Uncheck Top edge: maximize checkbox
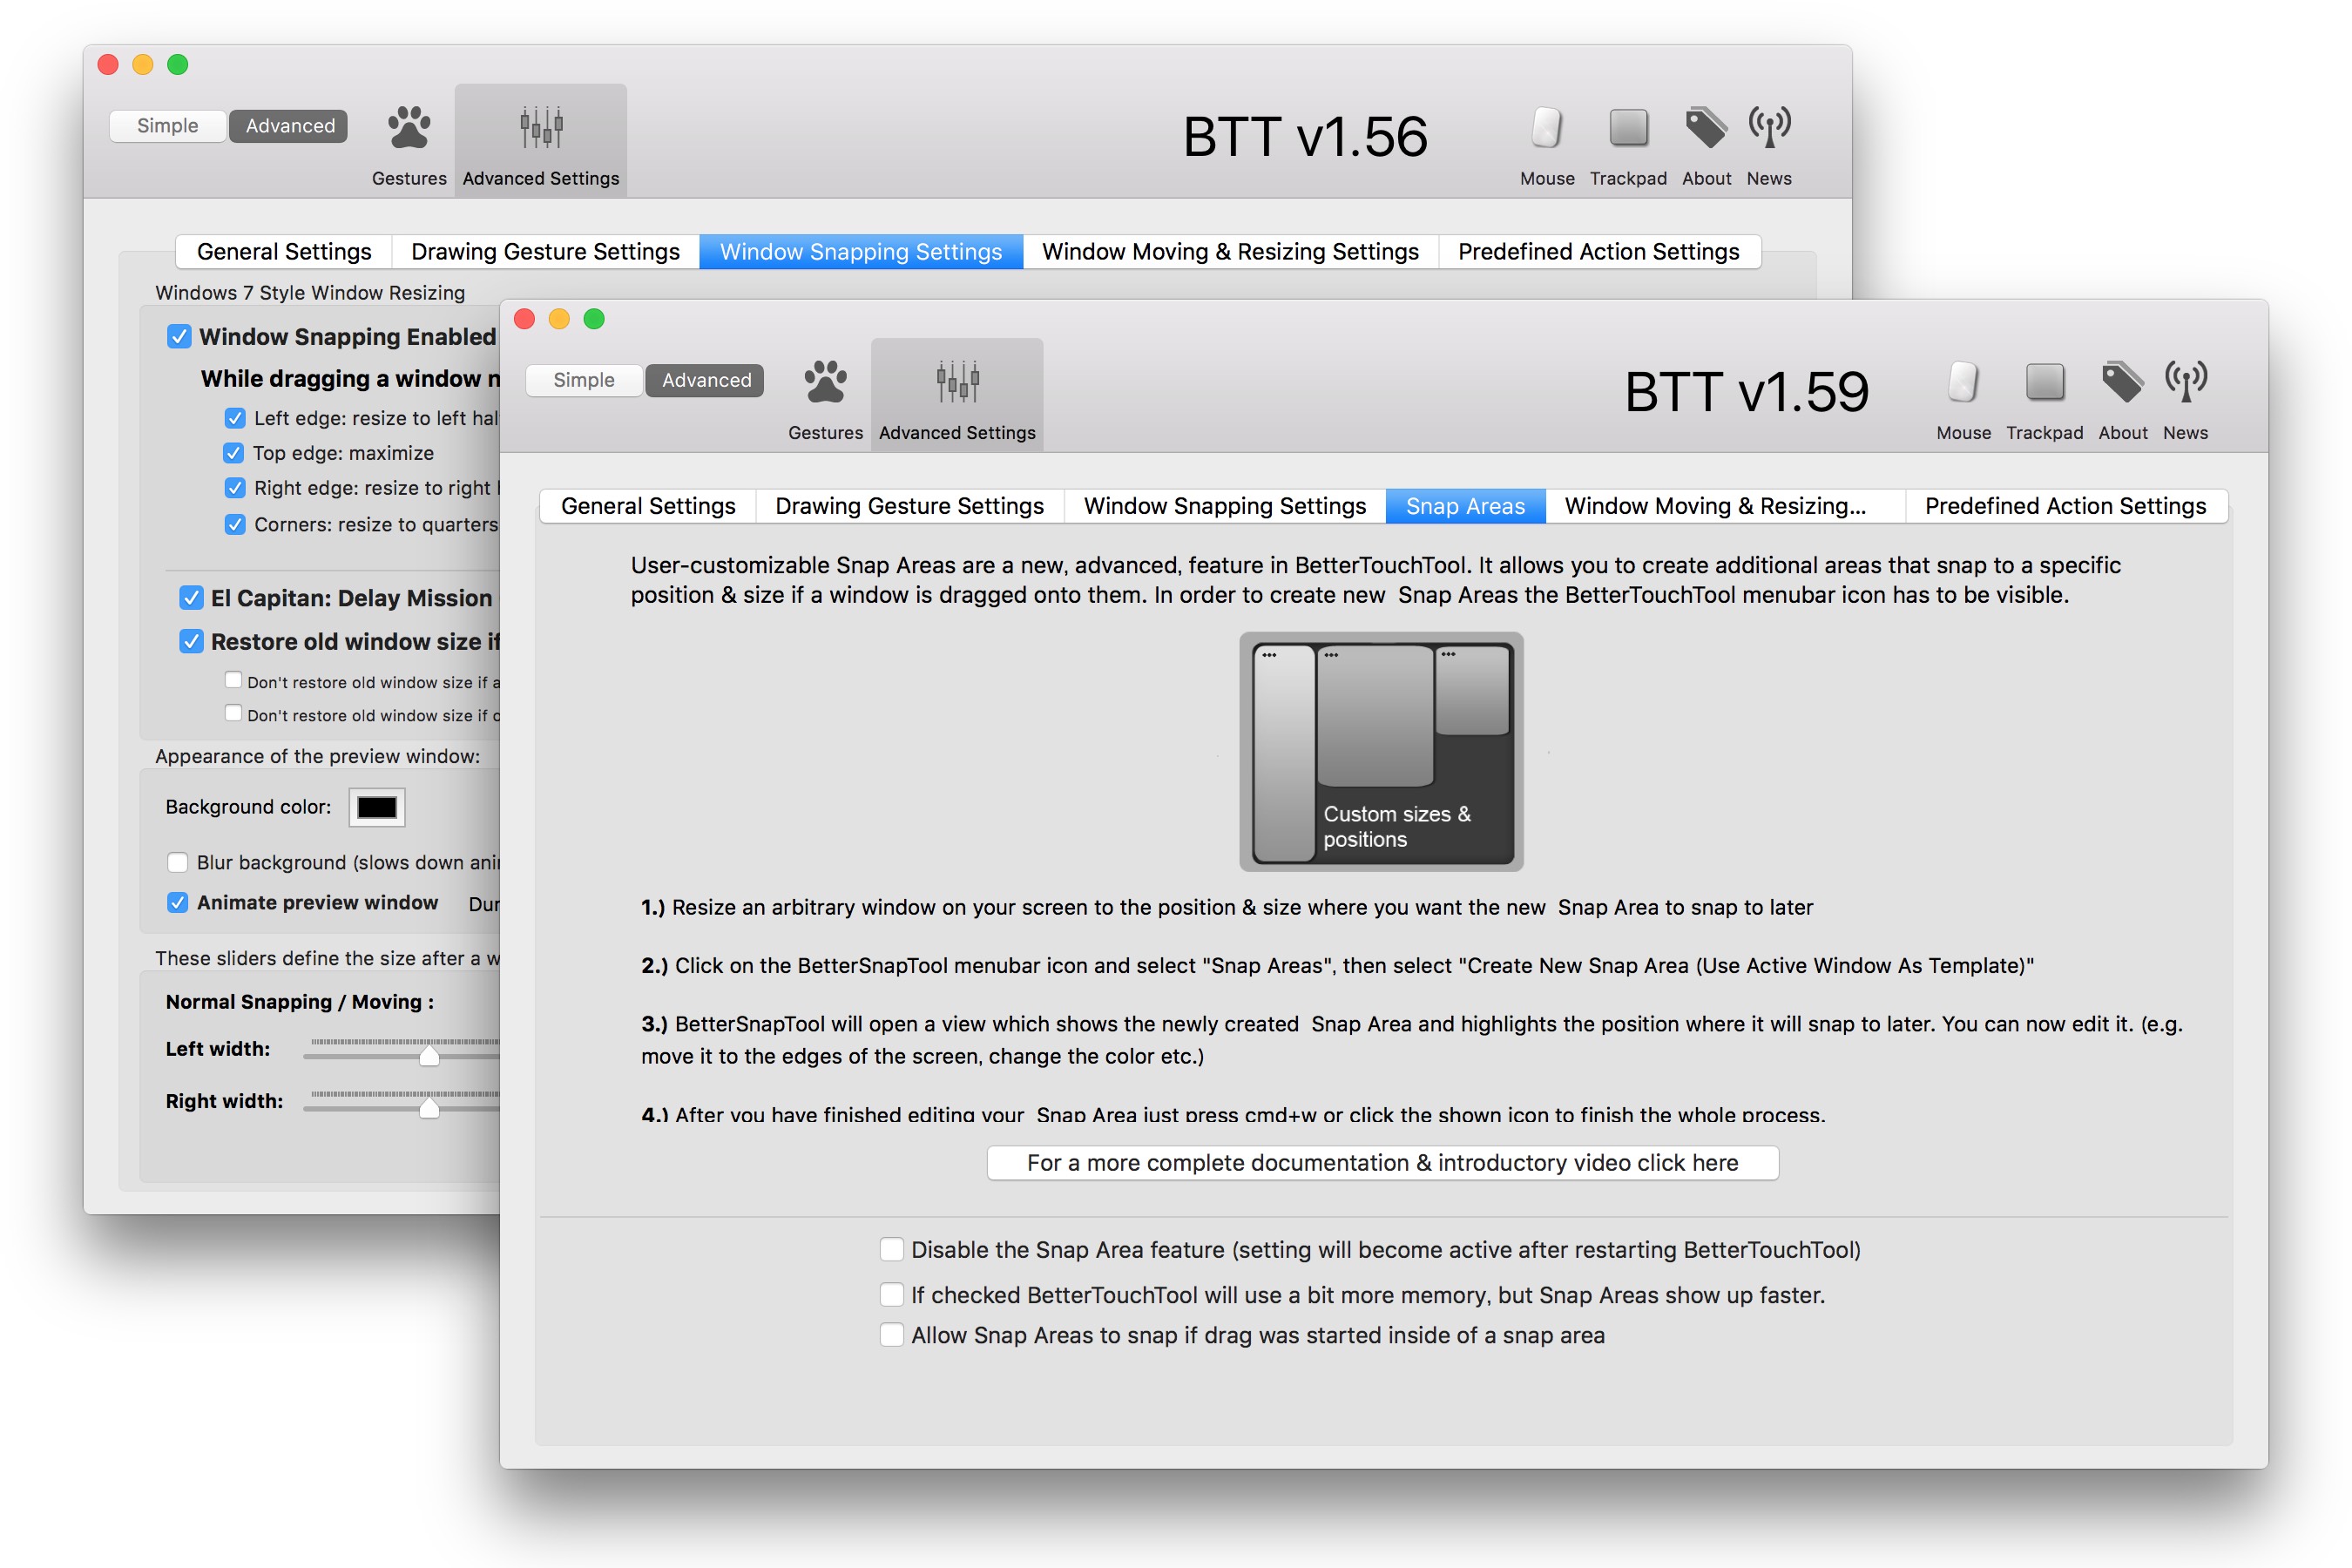Viewport: 2352px width, 1568px height. (234, 453)
